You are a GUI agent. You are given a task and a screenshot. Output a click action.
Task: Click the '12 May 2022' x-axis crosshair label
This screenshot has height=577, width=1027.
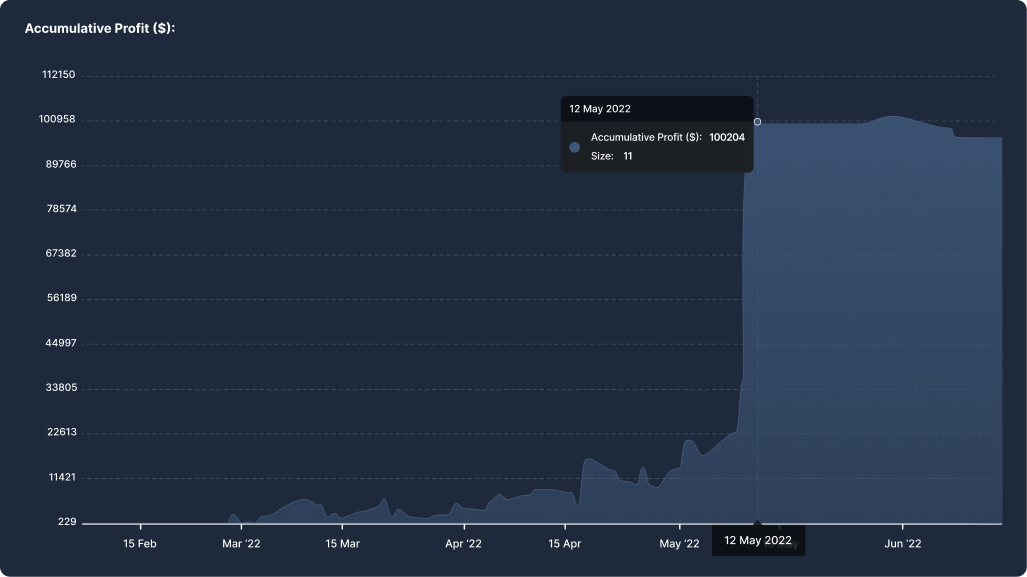[757, 540]
